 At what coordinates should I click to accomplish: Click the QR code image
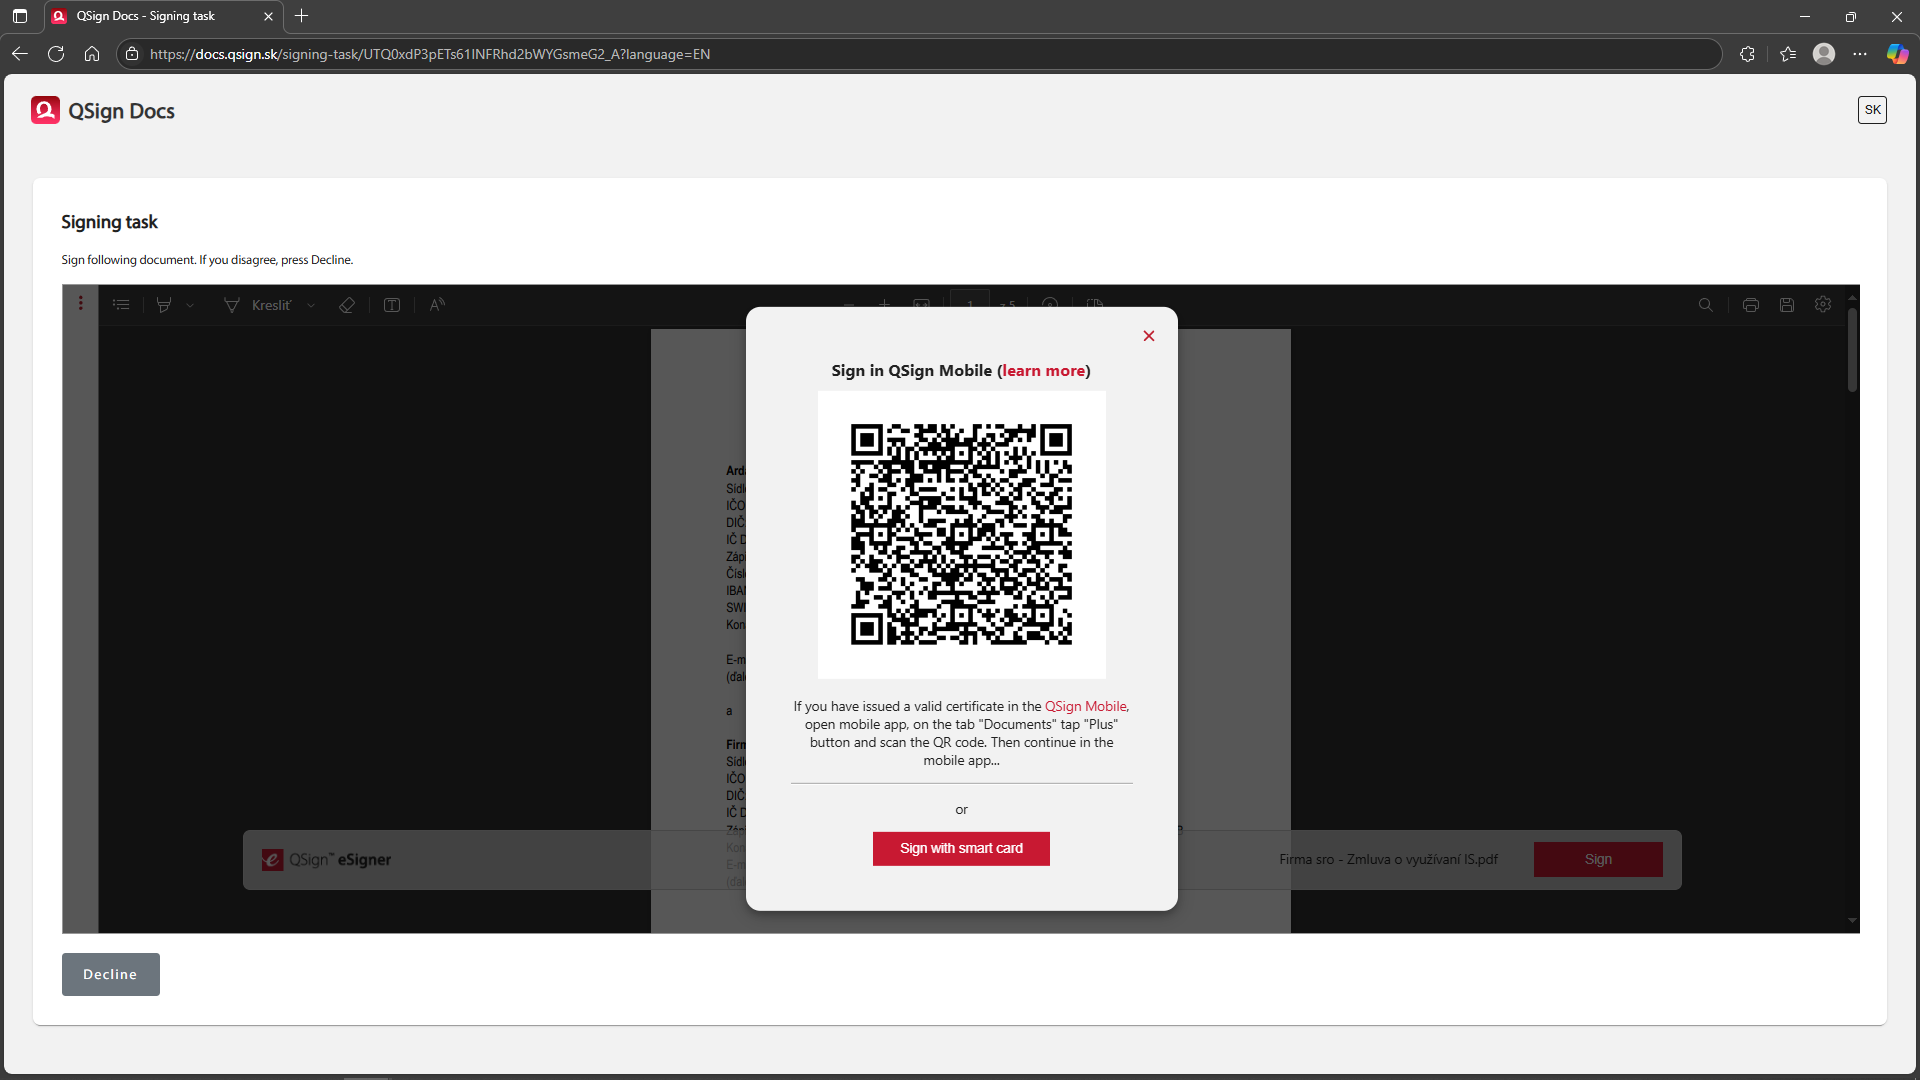961,535
